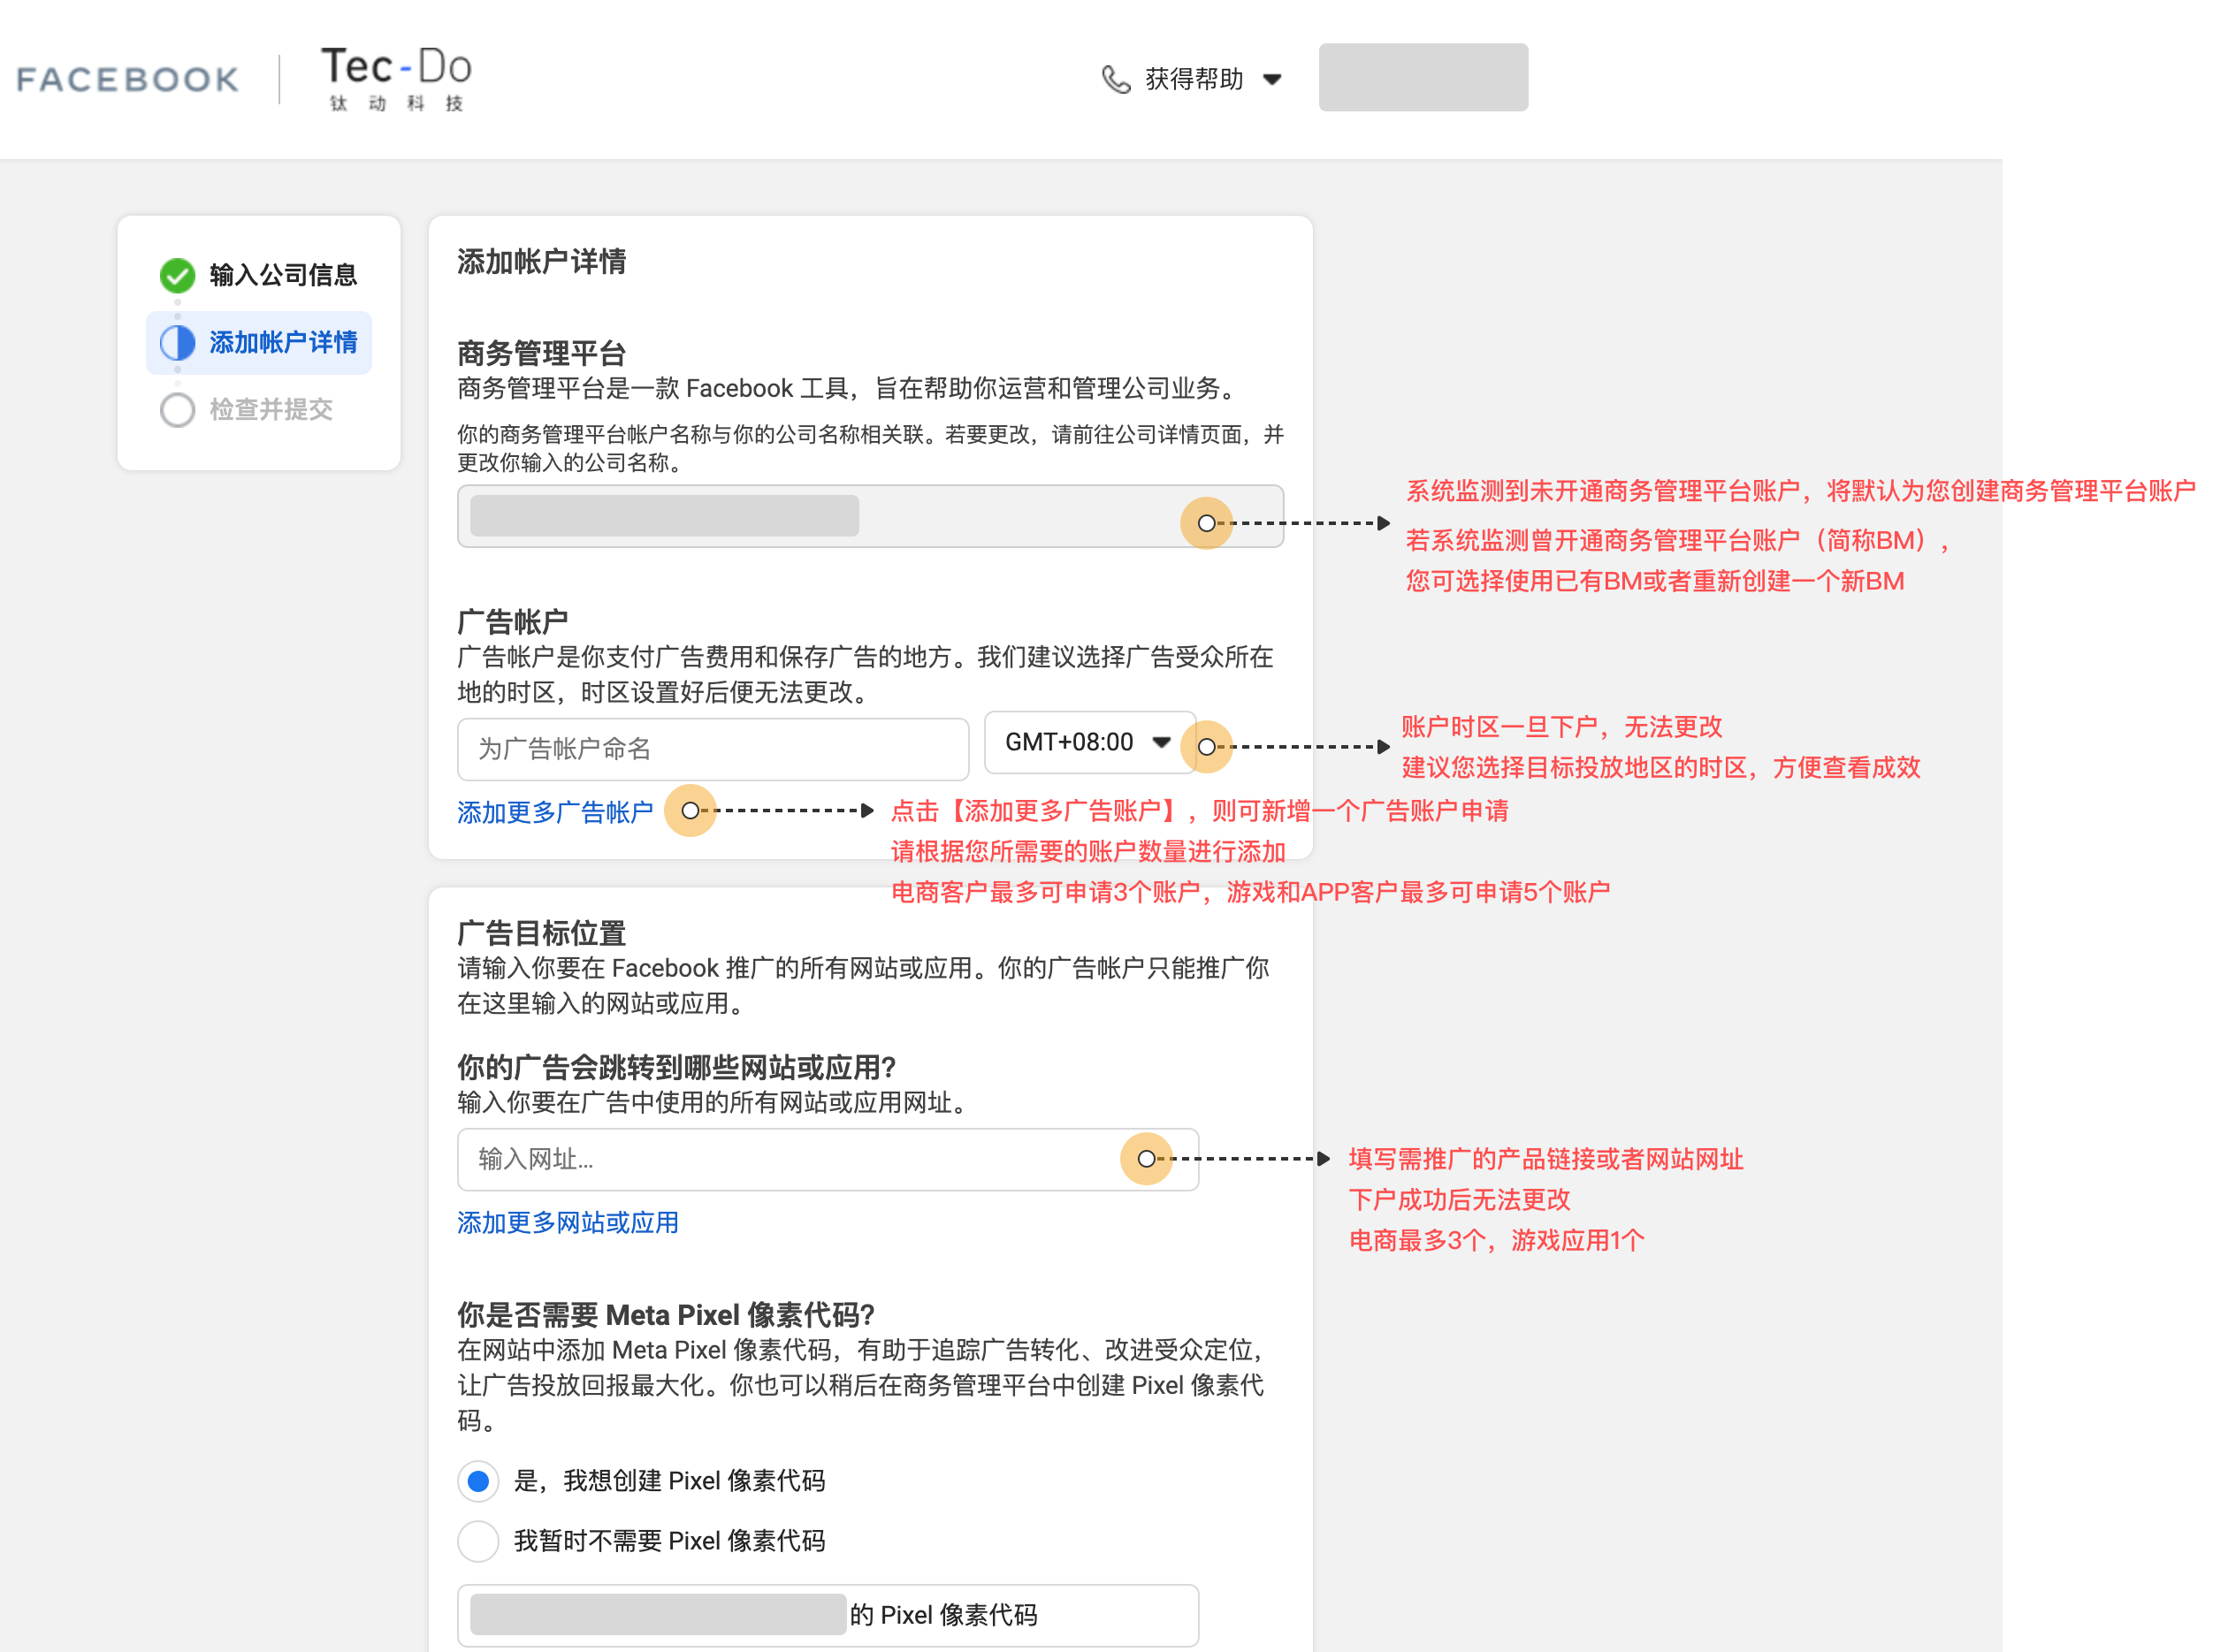Go to step 输入公司信息 in the sidebar
Screen dimensions: 2228x1652
tap(259, 275)
